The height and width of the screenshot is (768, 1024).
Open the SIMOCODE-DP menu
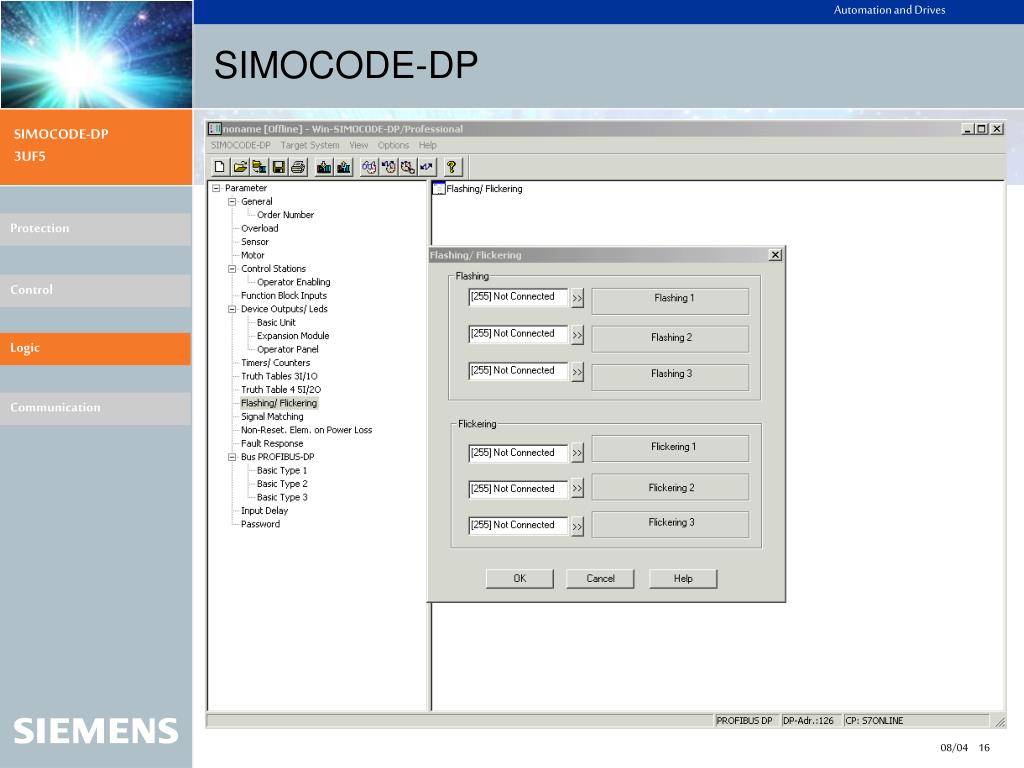(x=240, y=145)
